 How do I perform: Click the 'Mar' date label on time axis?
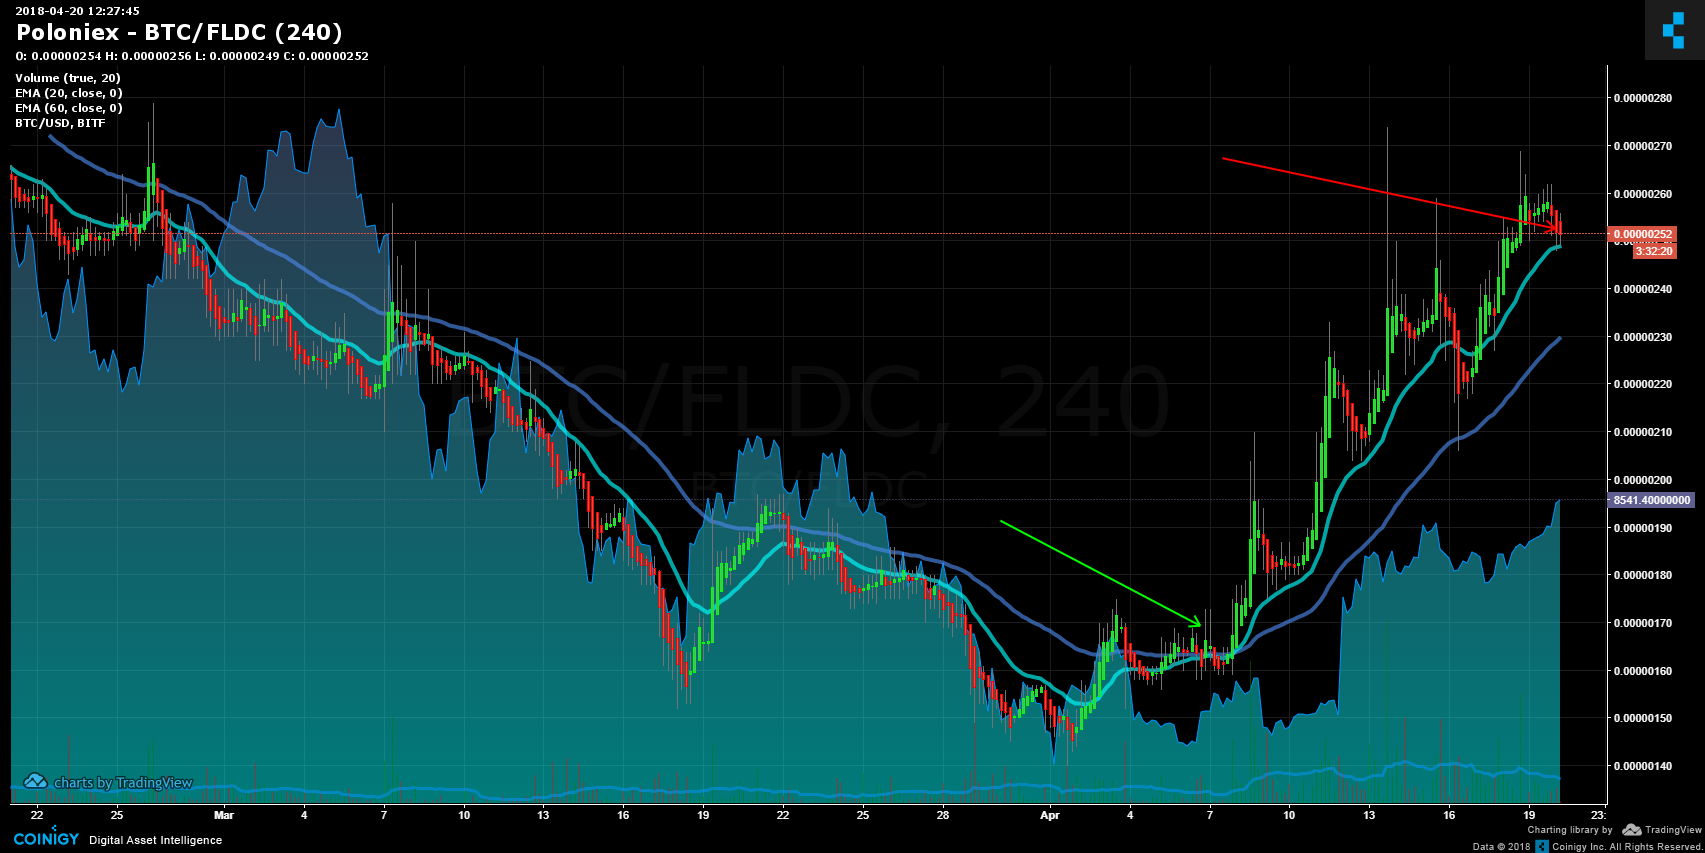224,815
